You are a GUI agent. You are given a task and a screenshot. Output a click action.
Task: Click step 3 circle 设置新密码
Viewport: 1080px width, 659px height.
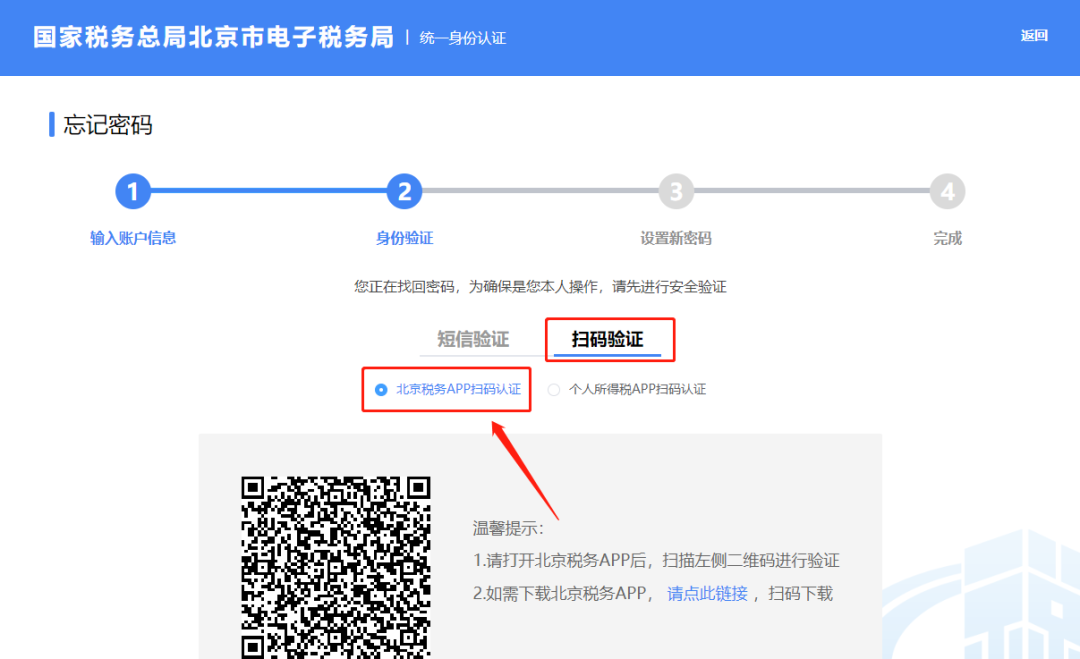coord(676,191)
